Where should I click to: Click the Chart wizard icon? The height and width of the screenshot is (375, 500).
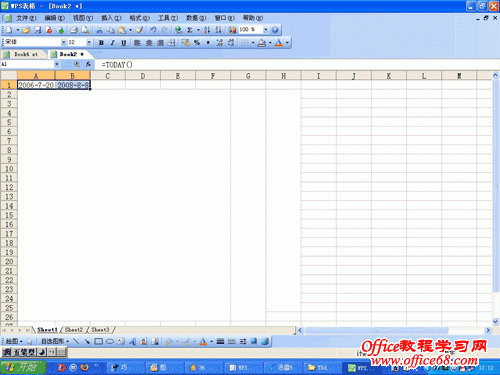point(232,30)
